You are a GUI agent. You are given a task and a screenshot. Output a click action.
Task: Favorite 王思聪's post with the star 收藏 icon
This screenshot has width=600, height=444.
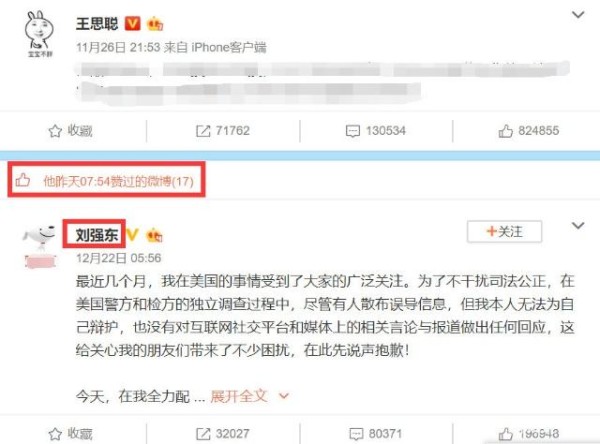70,131
